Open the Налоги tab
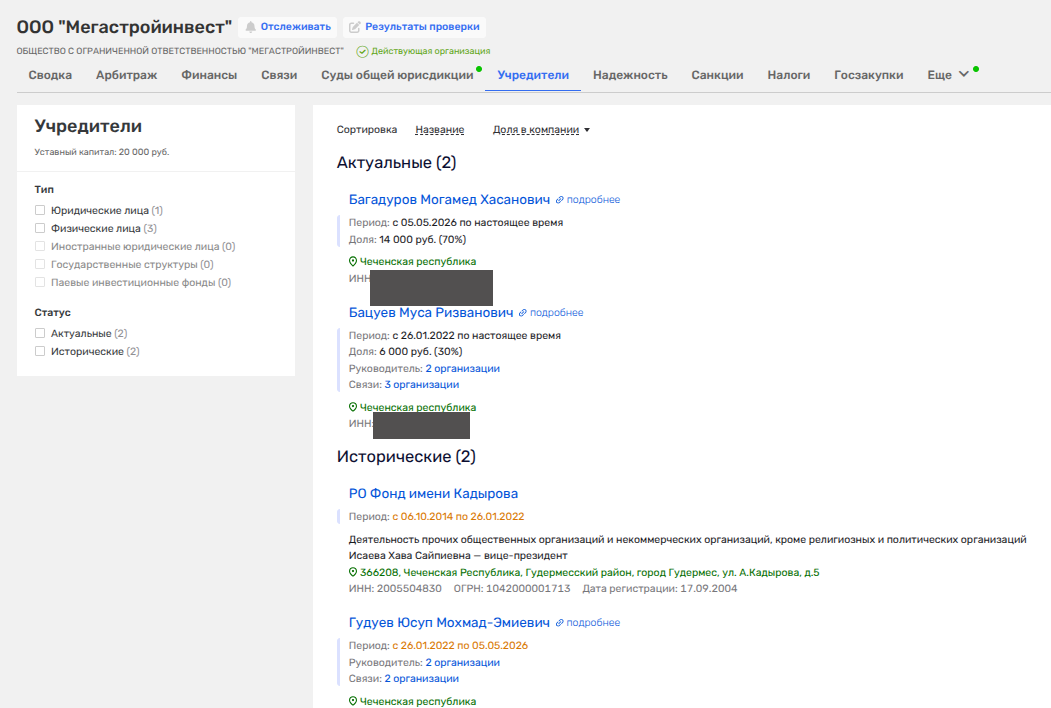 click(789, 75)
